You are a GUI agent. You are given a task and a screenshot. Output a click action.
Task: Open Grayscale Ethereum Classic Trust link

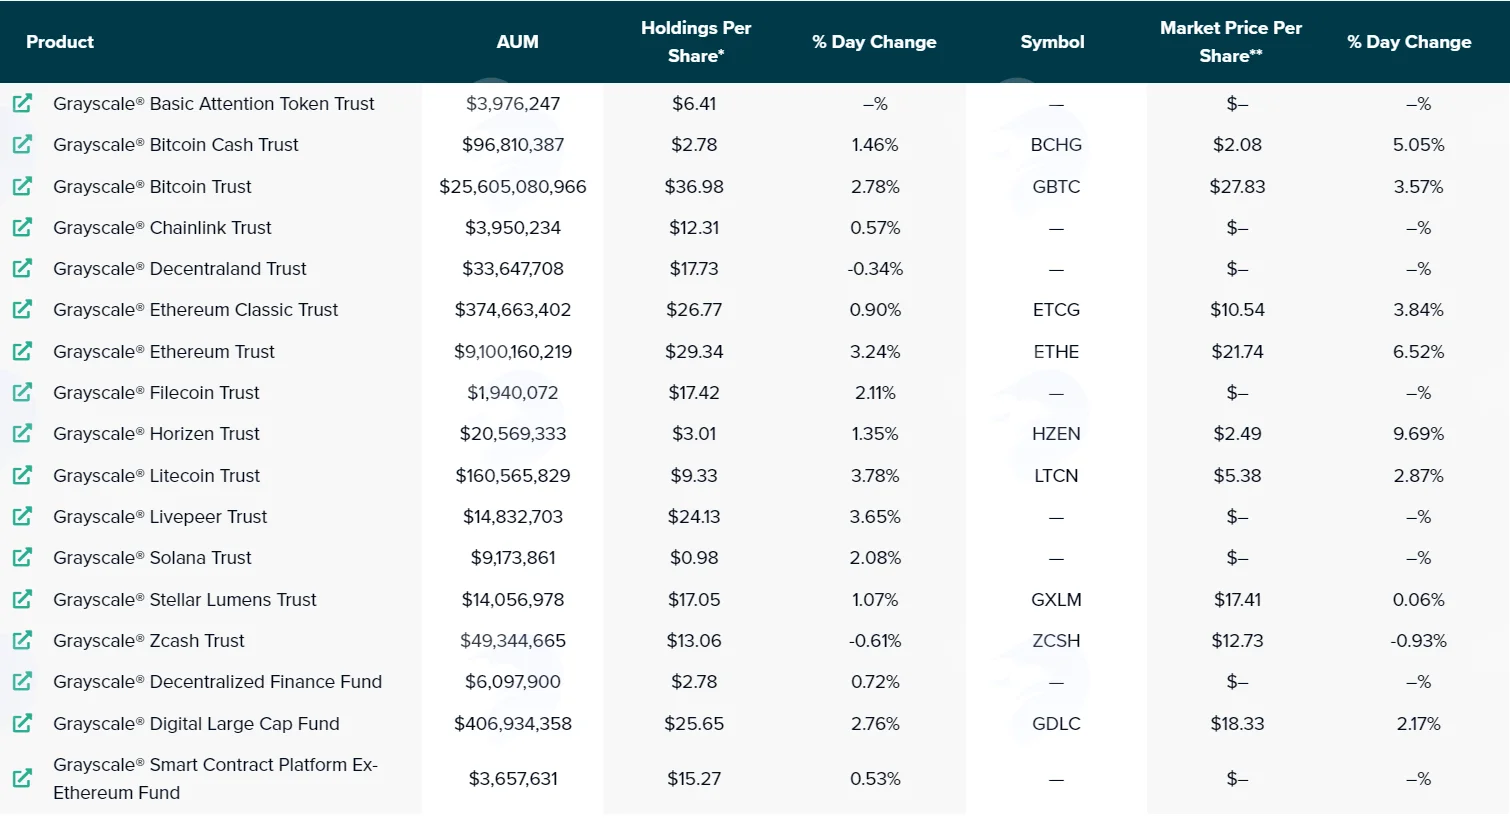(x=196, y=310)
